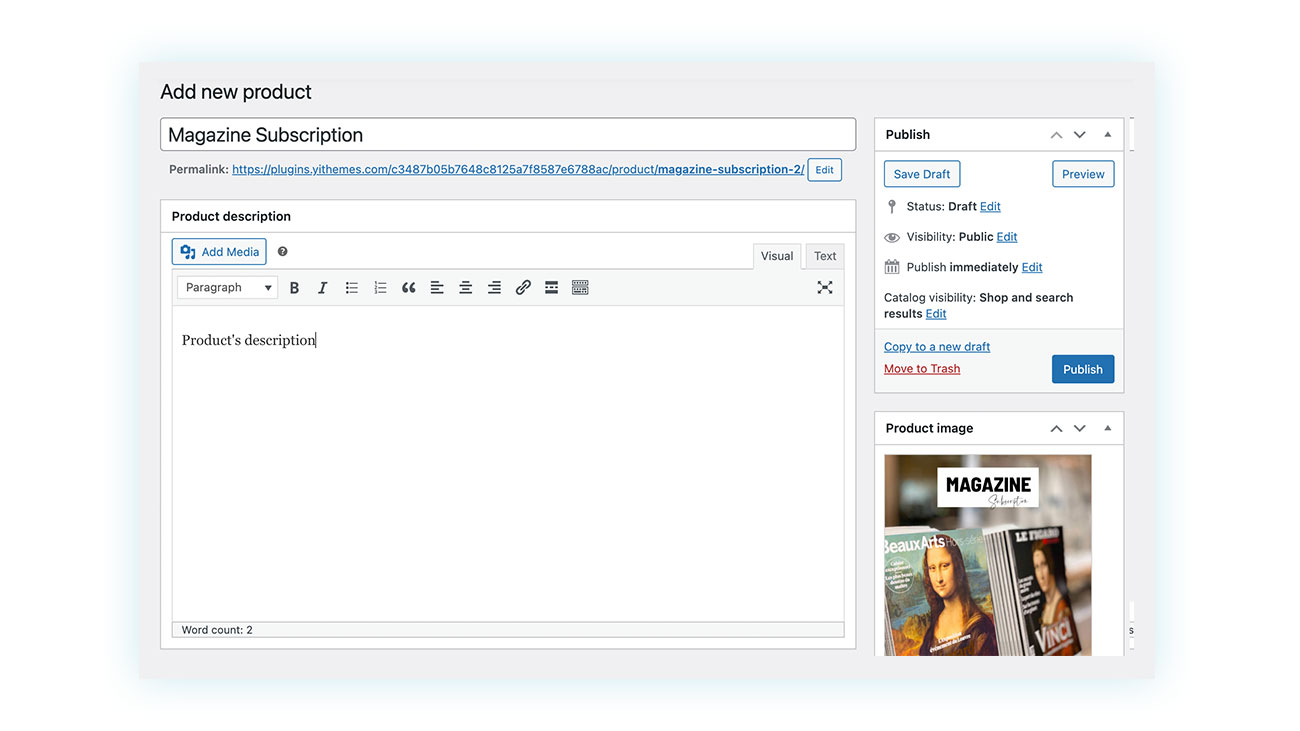The image size is (1300, 731).
Task: Collapse the Publish panel
Action: click(x=1108, y=135)
